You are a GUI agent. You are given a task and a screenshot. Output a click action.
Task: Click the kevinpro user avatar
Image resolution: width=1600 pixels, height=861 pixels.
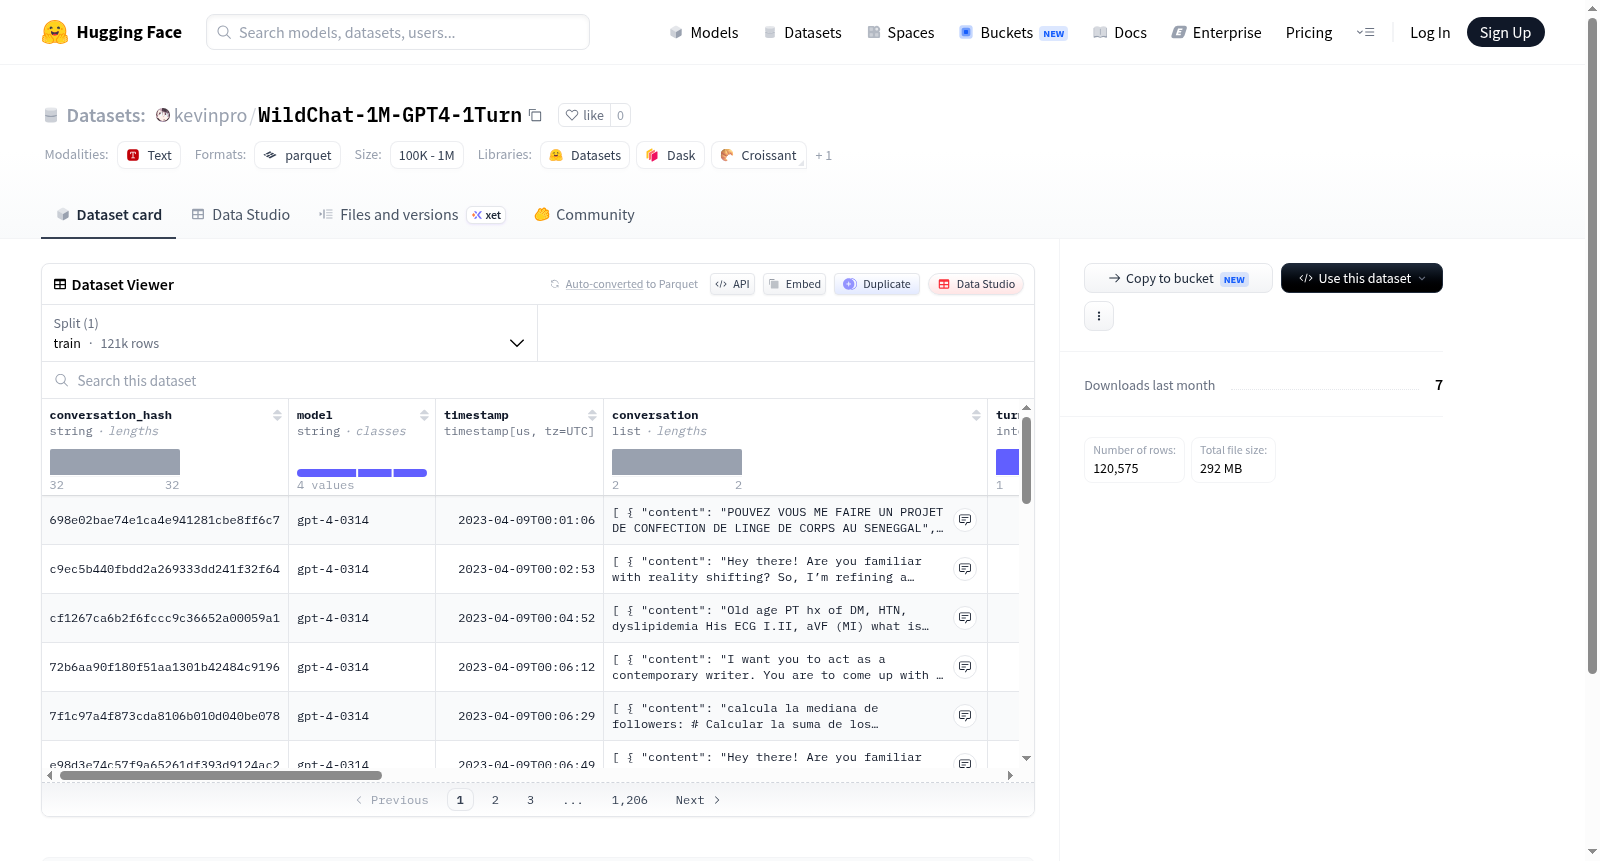(163, 115)
